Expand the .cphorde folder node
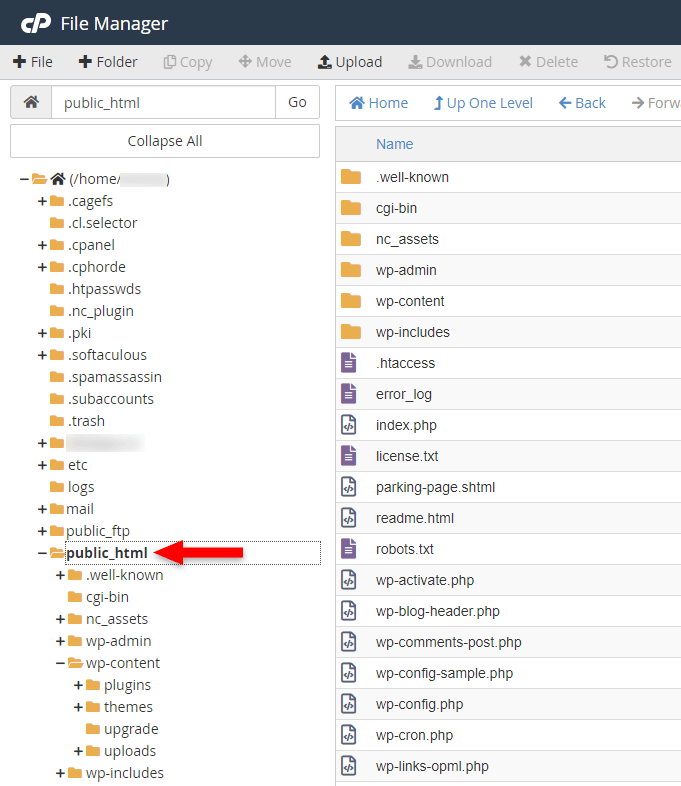Screen dimensions: 681x786 (x=42, y=267)
